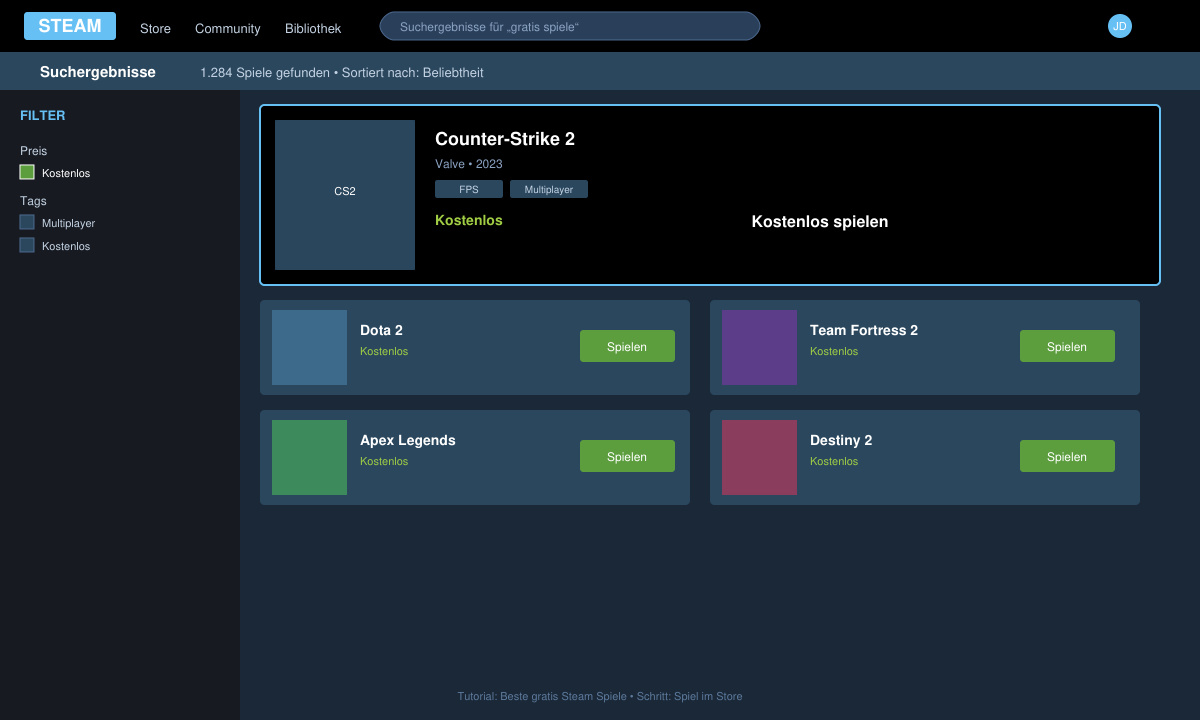
Task: Focus the search field for gratis spiele
Action: (570, 26)
